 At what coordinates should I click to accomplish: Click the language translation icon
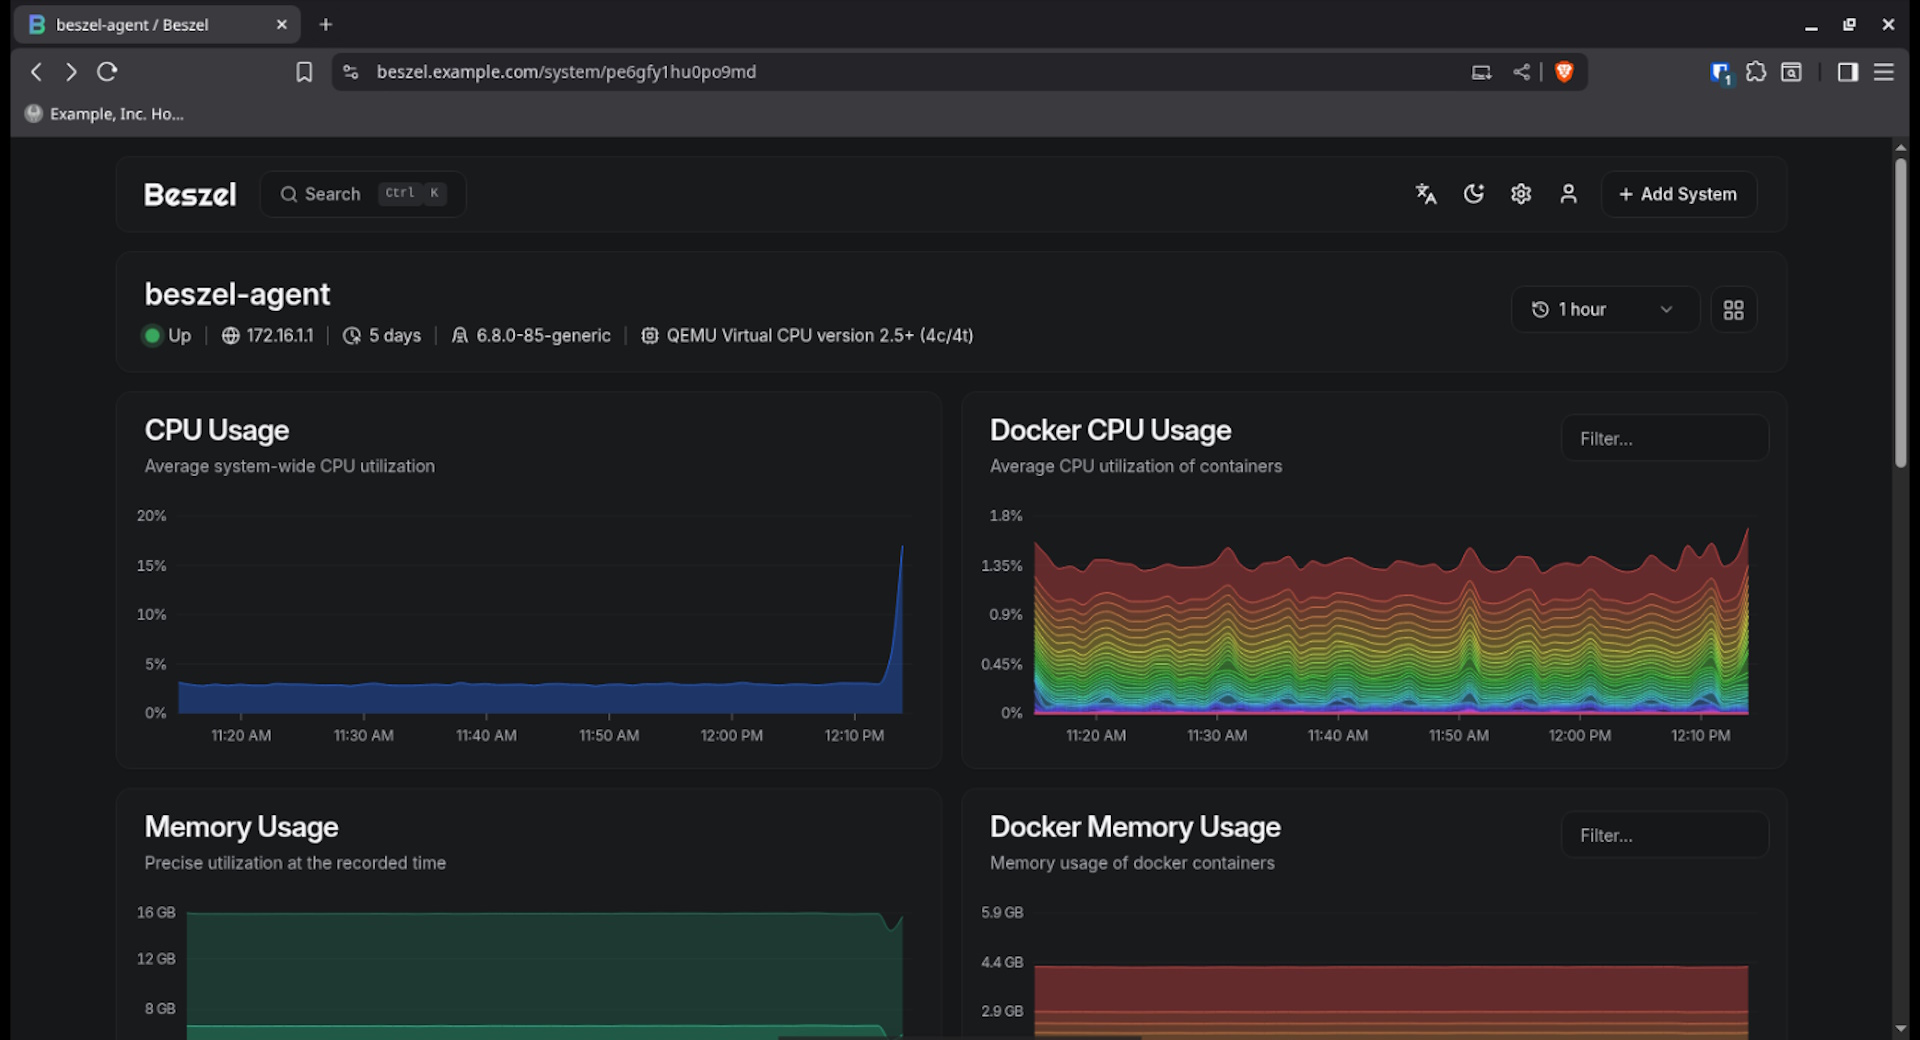(1426, 194)
